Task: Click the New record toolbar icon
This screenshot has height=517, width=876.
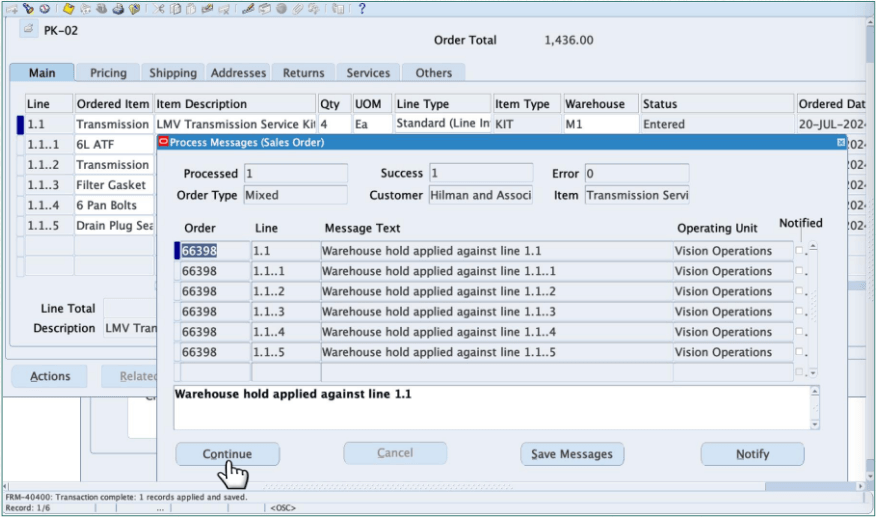Action: pos(11,9)
